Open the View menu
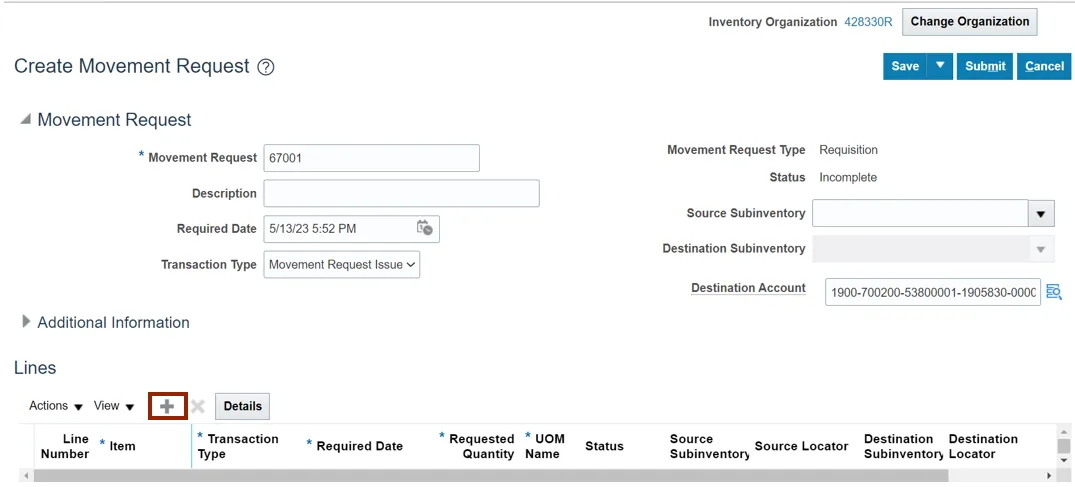 click(113, 406)
